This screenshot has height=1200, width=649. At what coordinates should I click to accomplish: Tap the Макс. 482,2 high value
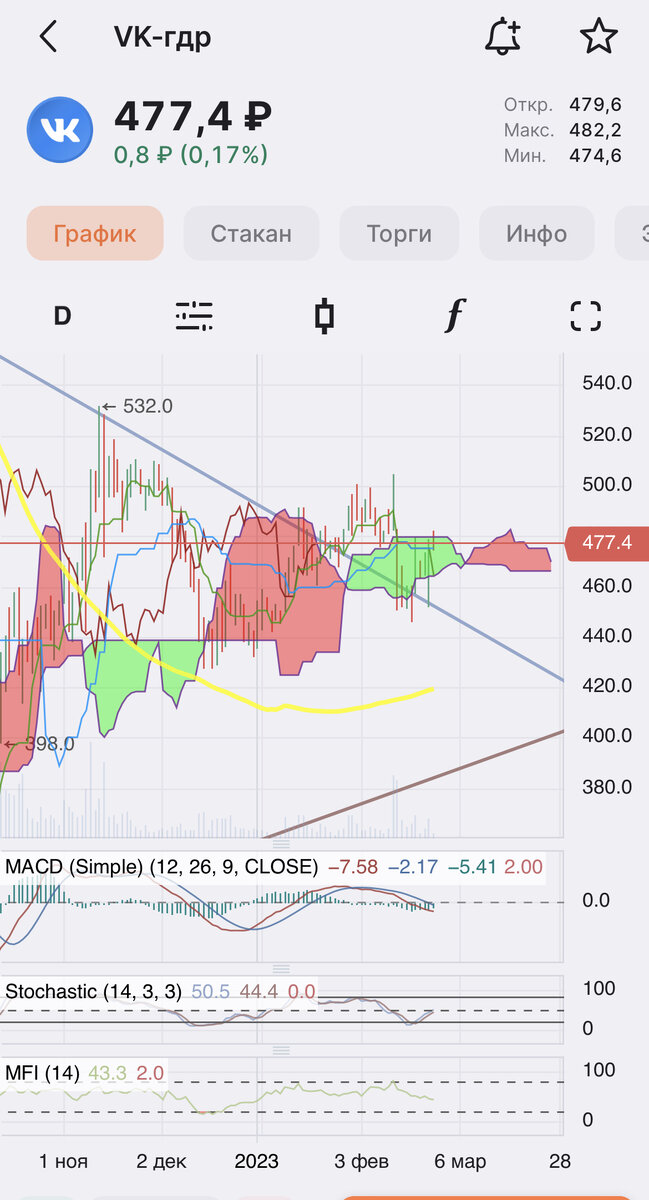point(562,130)
